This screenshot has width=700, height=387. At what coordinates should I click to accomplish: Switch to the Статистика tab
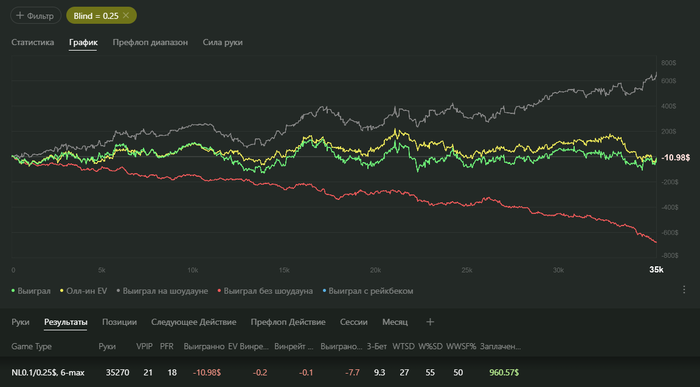point(33,42)
